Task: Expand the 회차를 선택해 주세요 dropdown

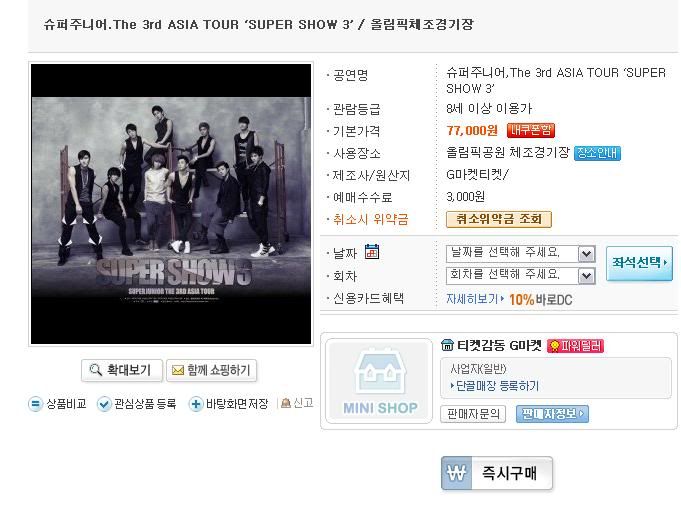Action: [x=586, y=276]
